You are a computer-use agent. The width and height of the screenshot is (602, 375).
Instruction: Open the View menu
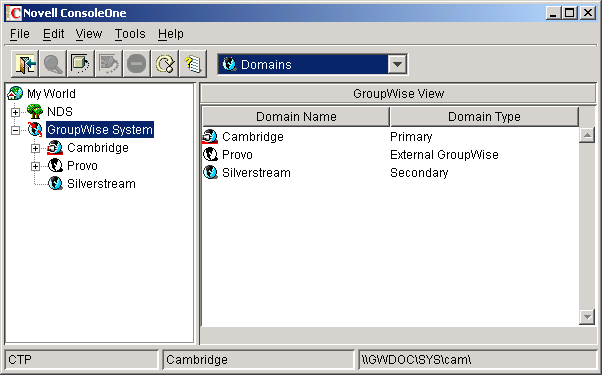tap(89, 34)
